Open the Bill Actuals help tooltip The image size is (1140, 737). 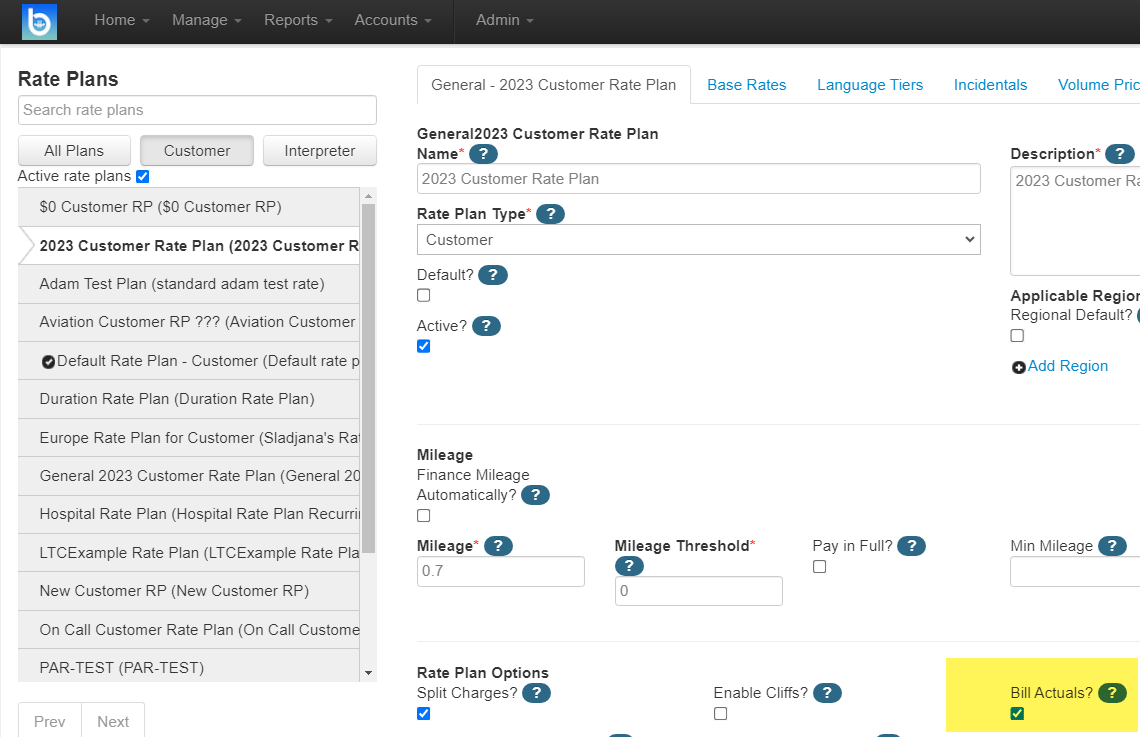[x=1111, y=692]
